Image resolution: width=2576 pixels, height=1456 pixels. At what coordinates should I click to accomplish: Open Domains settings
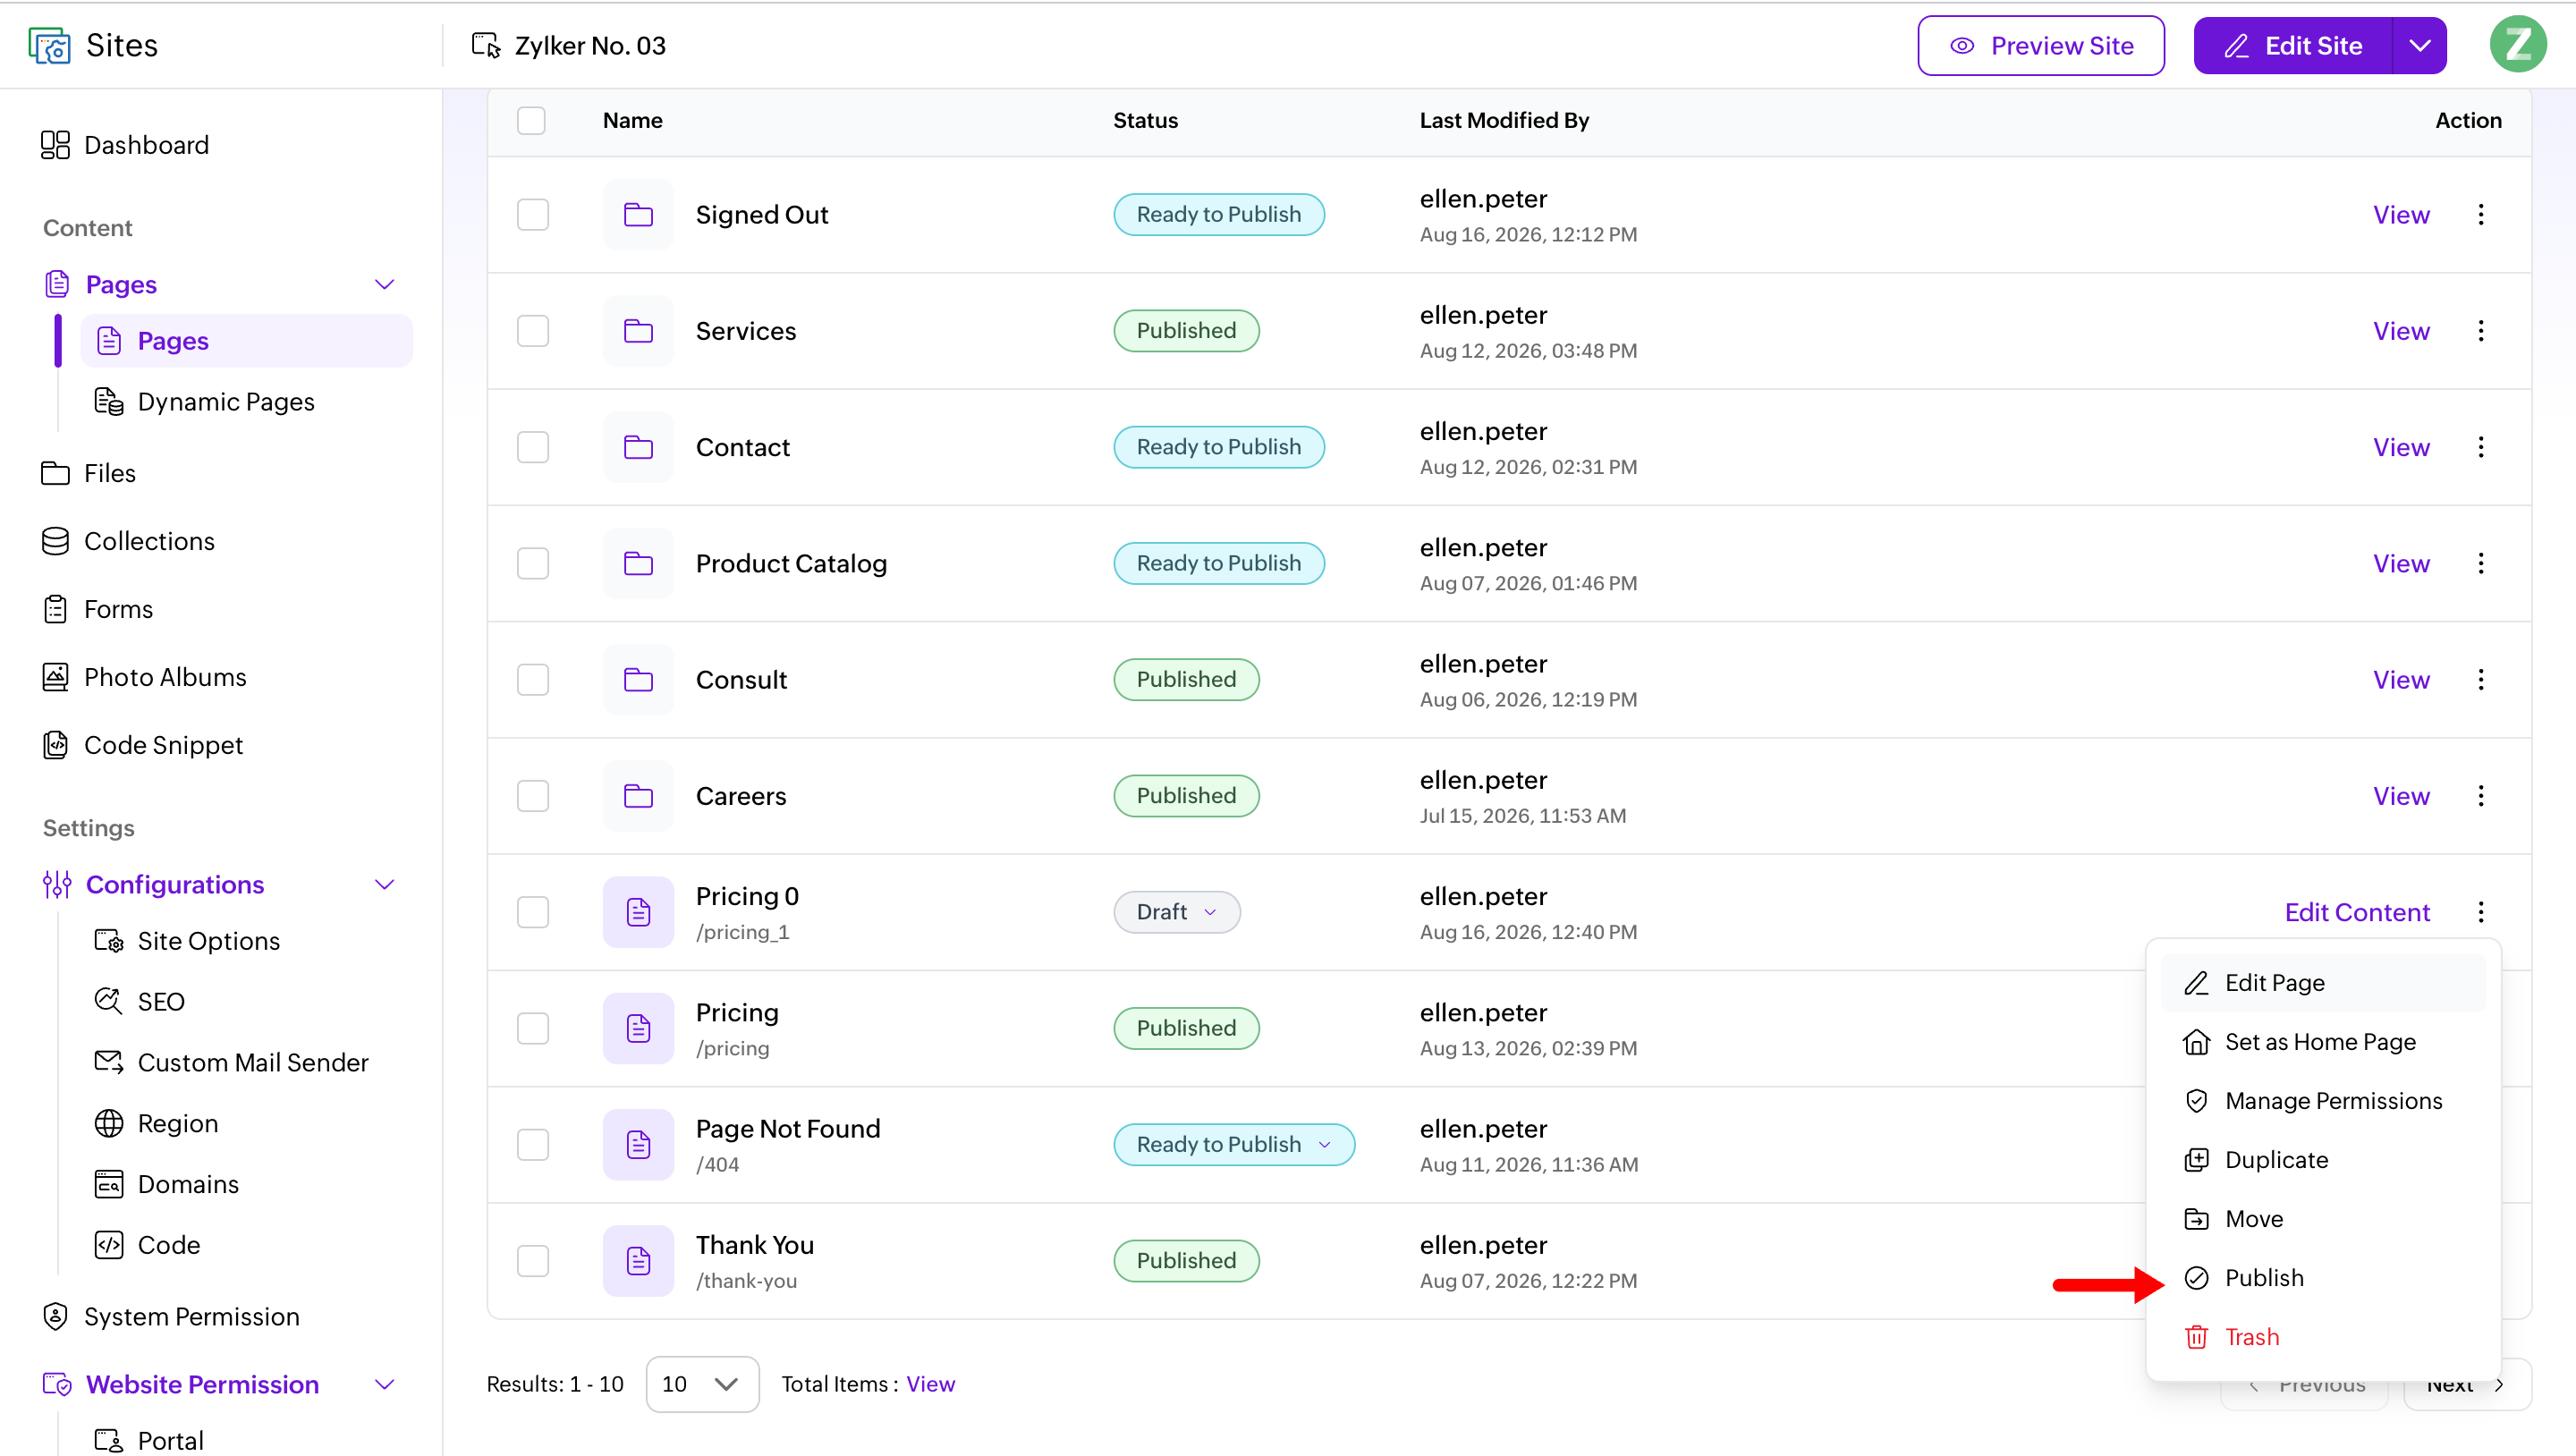[x=167, y=1184]
